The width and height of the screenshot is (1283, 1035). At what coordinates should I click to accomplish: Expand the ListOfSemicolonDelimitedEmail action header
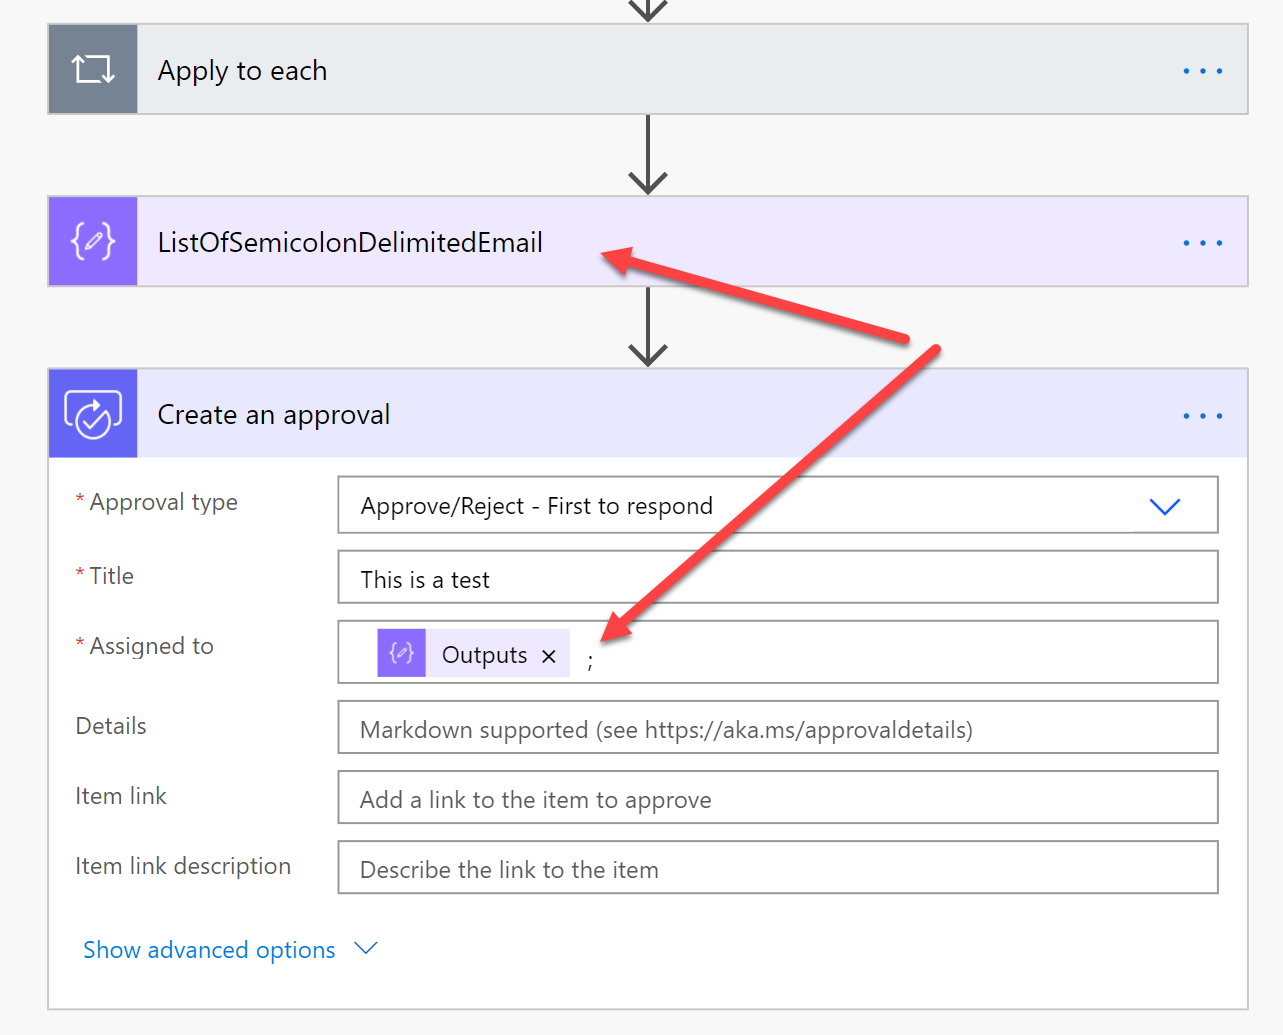point(800,243)
